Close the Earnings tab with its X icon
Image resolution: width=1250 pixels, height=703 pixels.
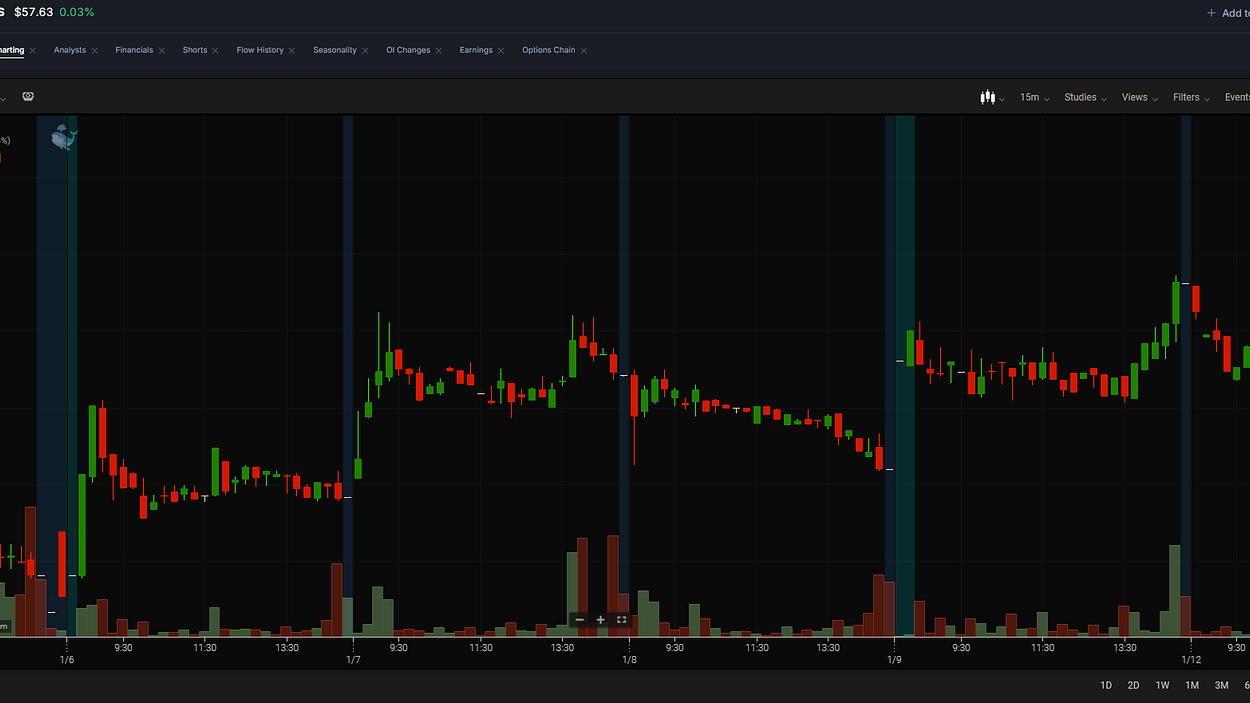point(501,49)
